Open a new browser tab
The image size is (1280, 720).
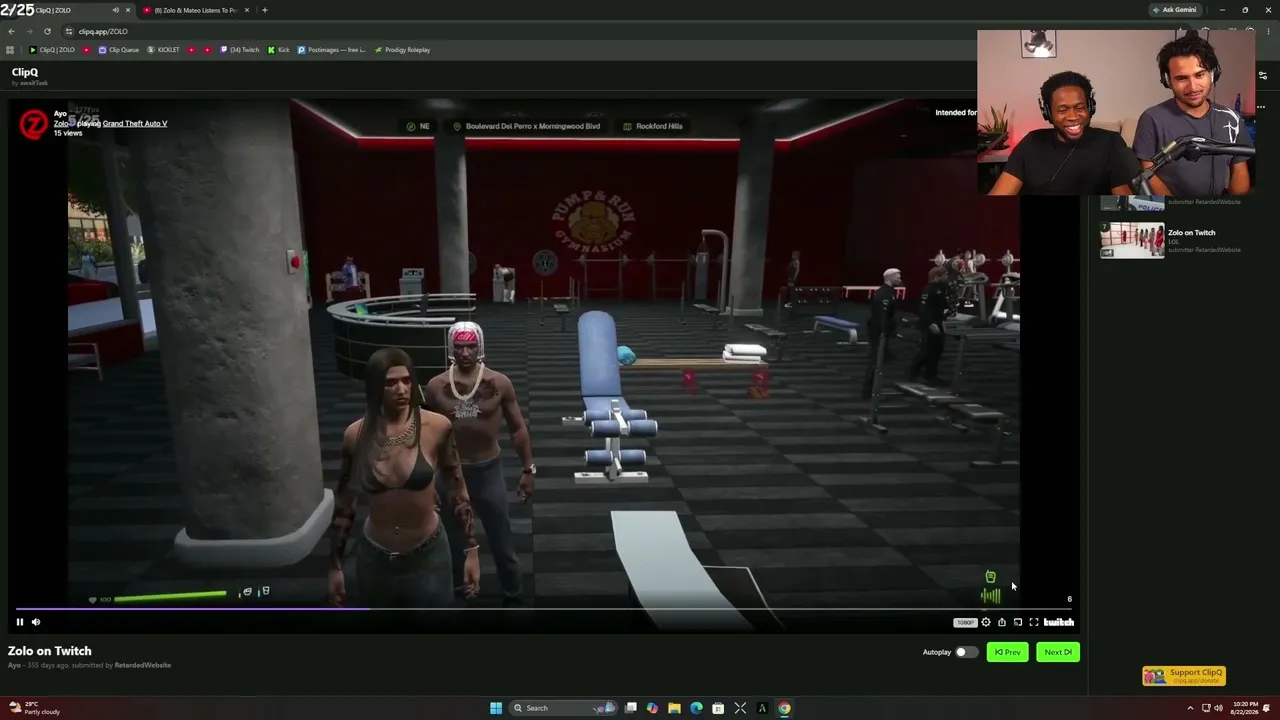pos(264,10)
